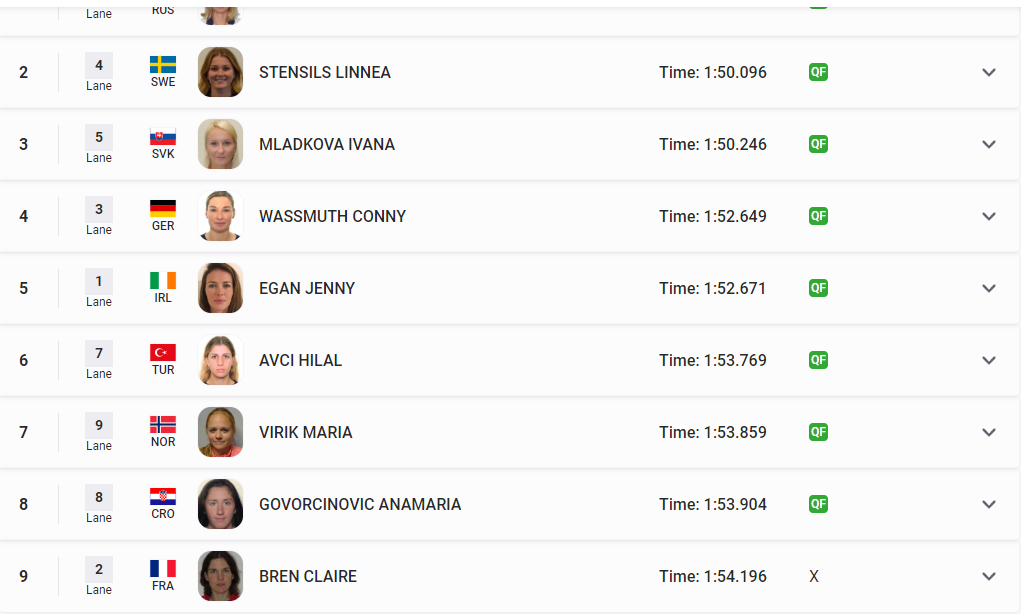Click the Croatia flag icon

pyautogui.click(x=163, y=497)
